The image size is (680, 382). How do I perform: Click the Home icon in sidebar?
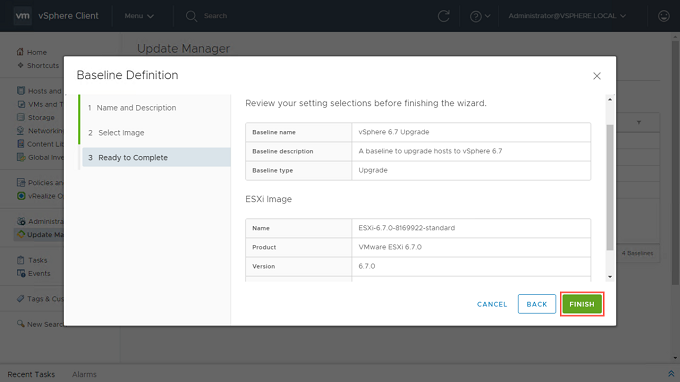20,52
